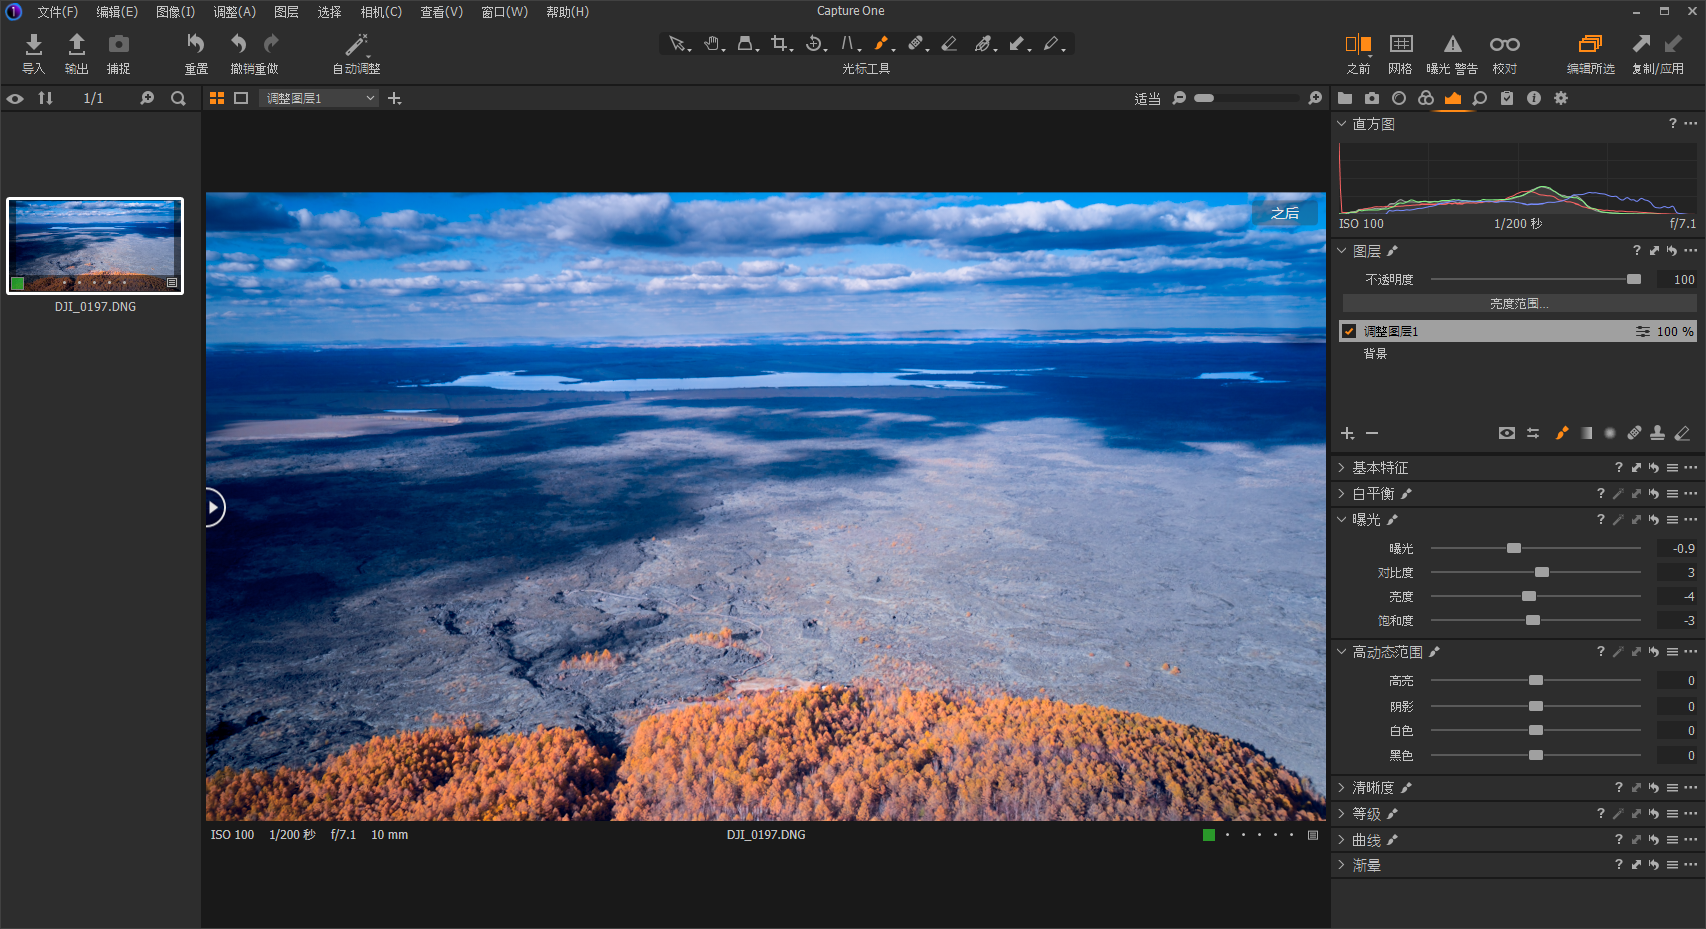The image size is (1706, 929).
Task: Collapse the 高动态范围 panel
Action: tap(1342, 652)
